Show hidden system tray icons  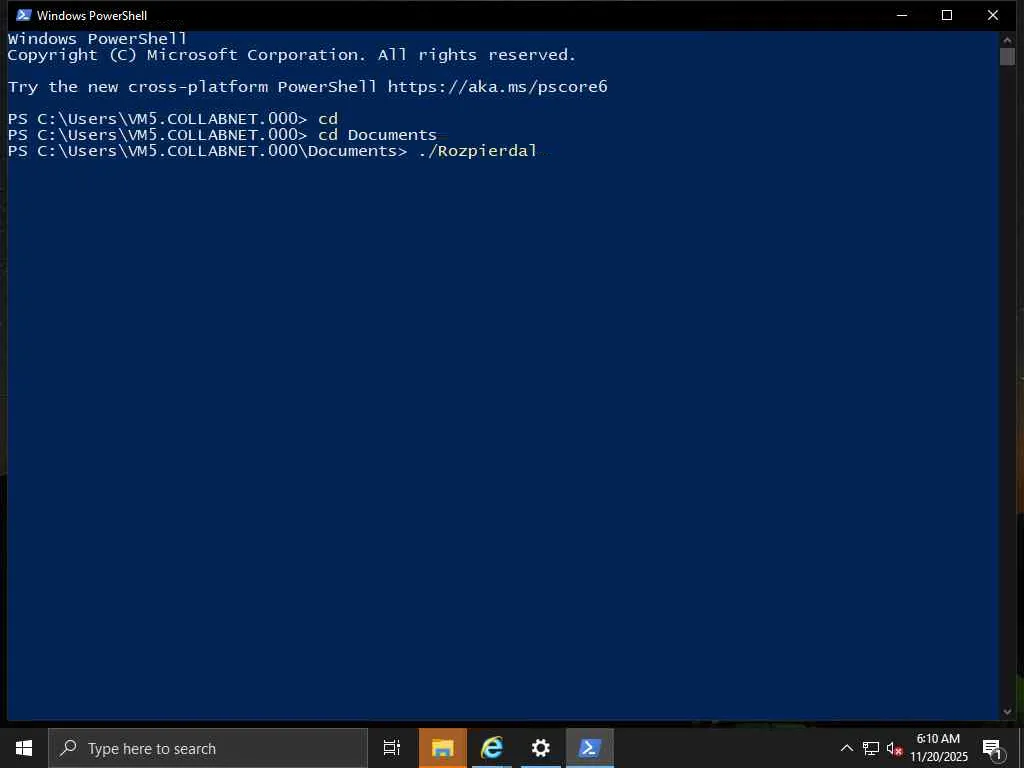point(846,748)
